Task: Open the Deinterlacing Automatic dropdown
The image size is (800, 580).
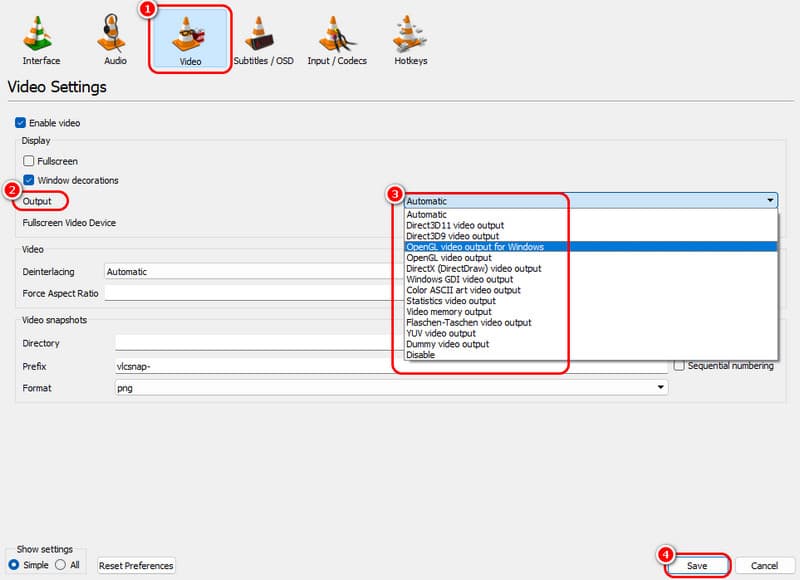Action: [x=250, y=271]
